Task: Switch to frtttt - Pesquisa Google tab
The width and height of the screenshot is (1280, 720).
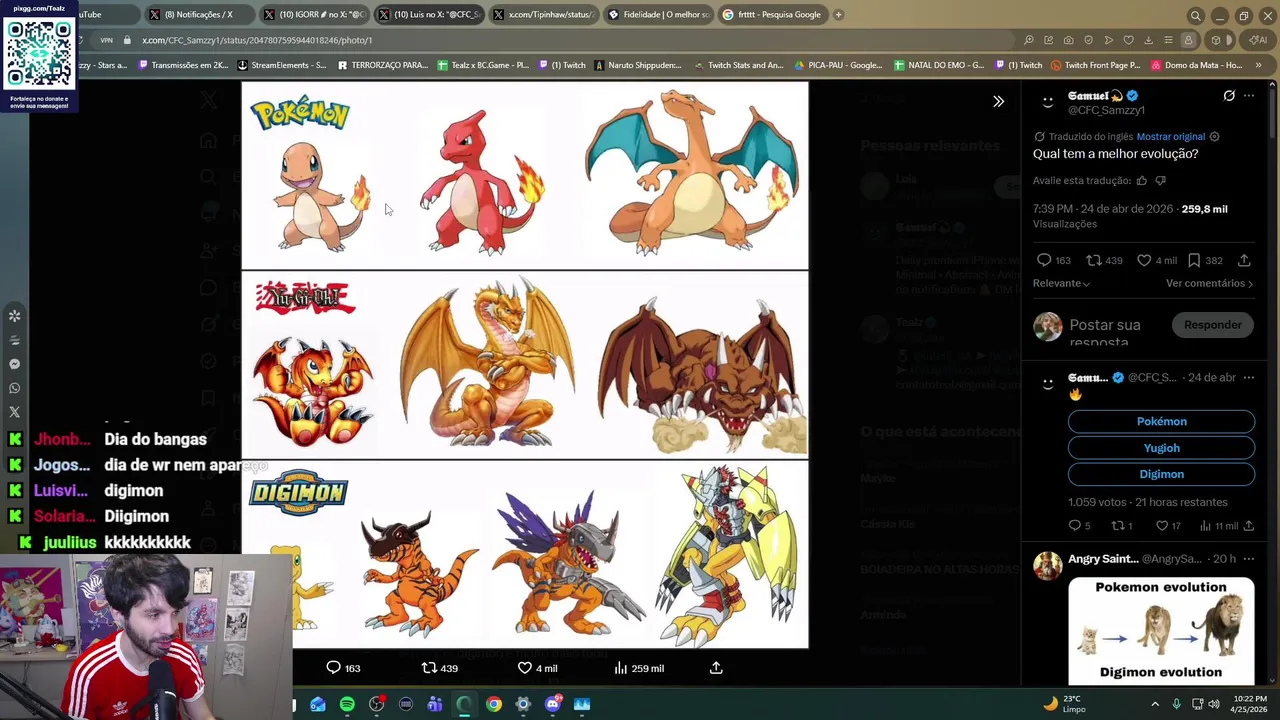Action: (x=773, y=15)
